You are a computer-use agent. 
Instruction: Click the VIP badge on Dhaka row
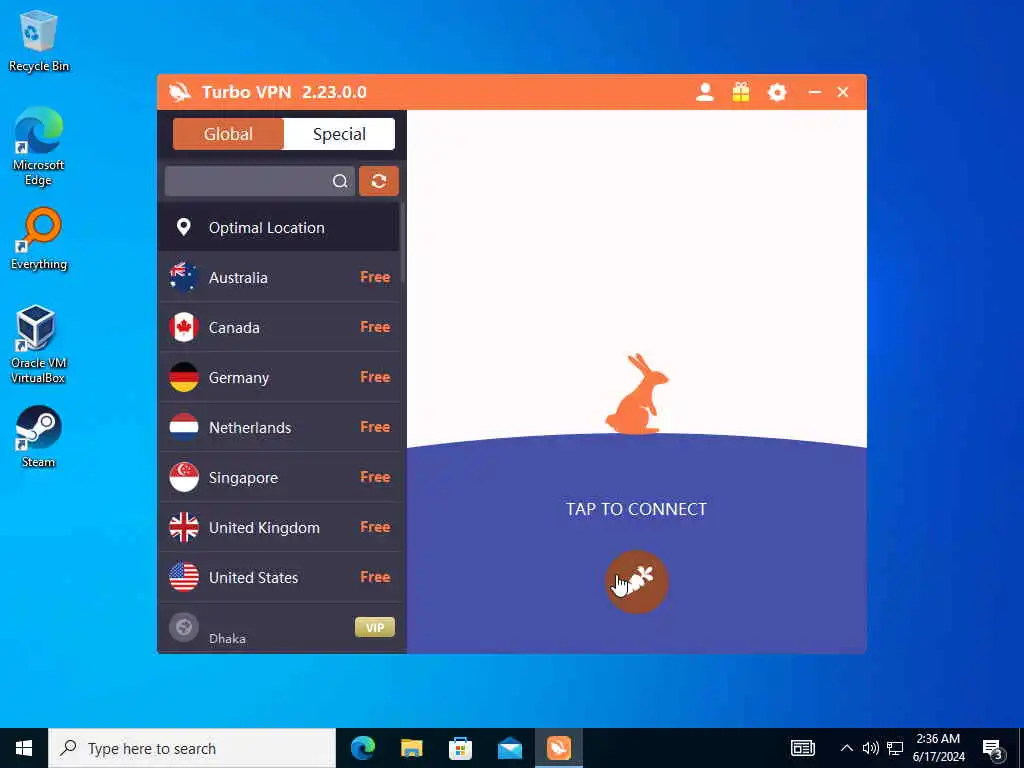pos(375,627)
